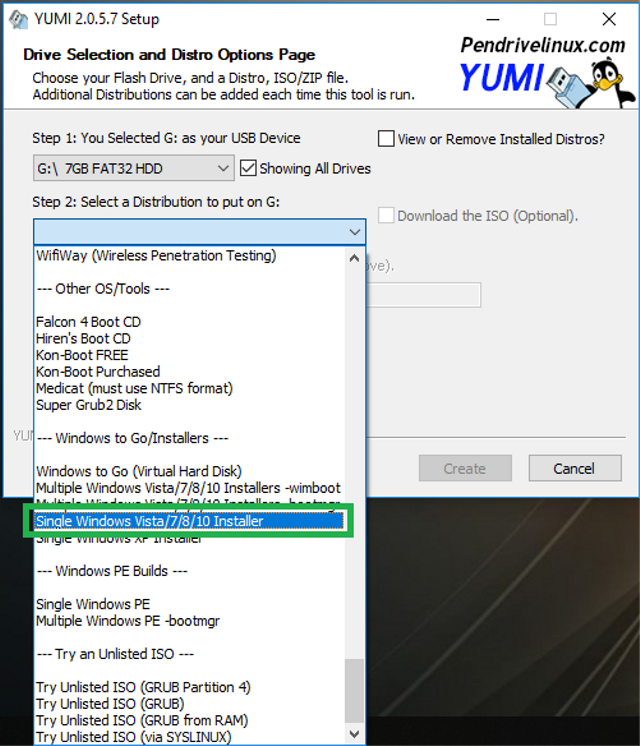Click the --- Try an Unlisted ISO --- header

(x=116, y=654)
